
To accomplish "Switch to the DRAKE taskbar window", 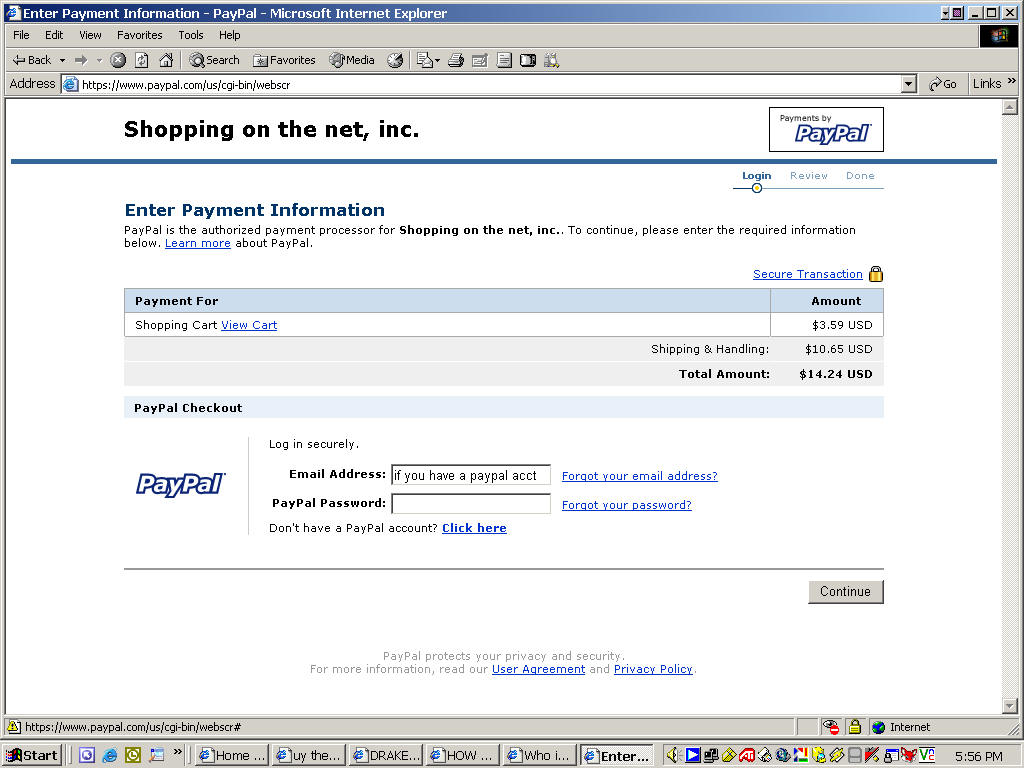I will tap(387, 756).
